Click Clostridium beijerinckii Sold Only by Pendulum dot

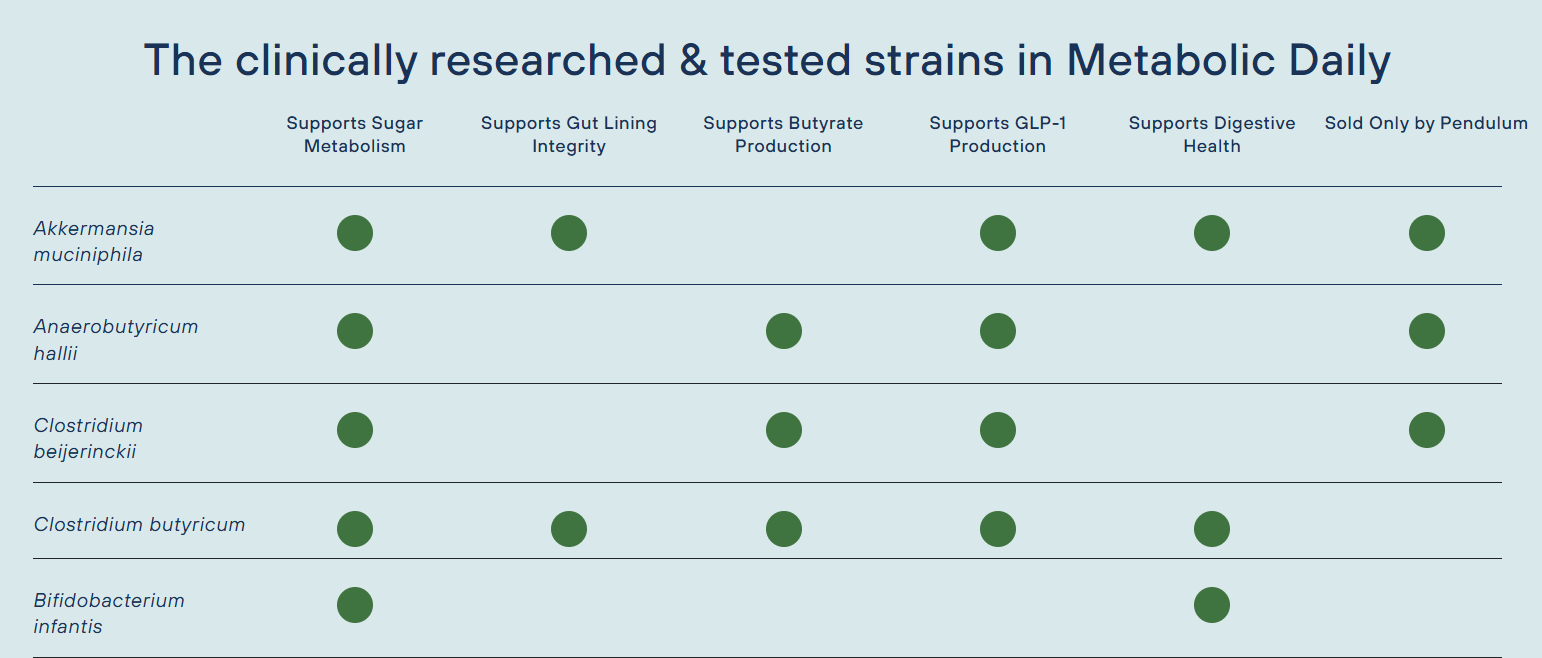coord(1426,430)
